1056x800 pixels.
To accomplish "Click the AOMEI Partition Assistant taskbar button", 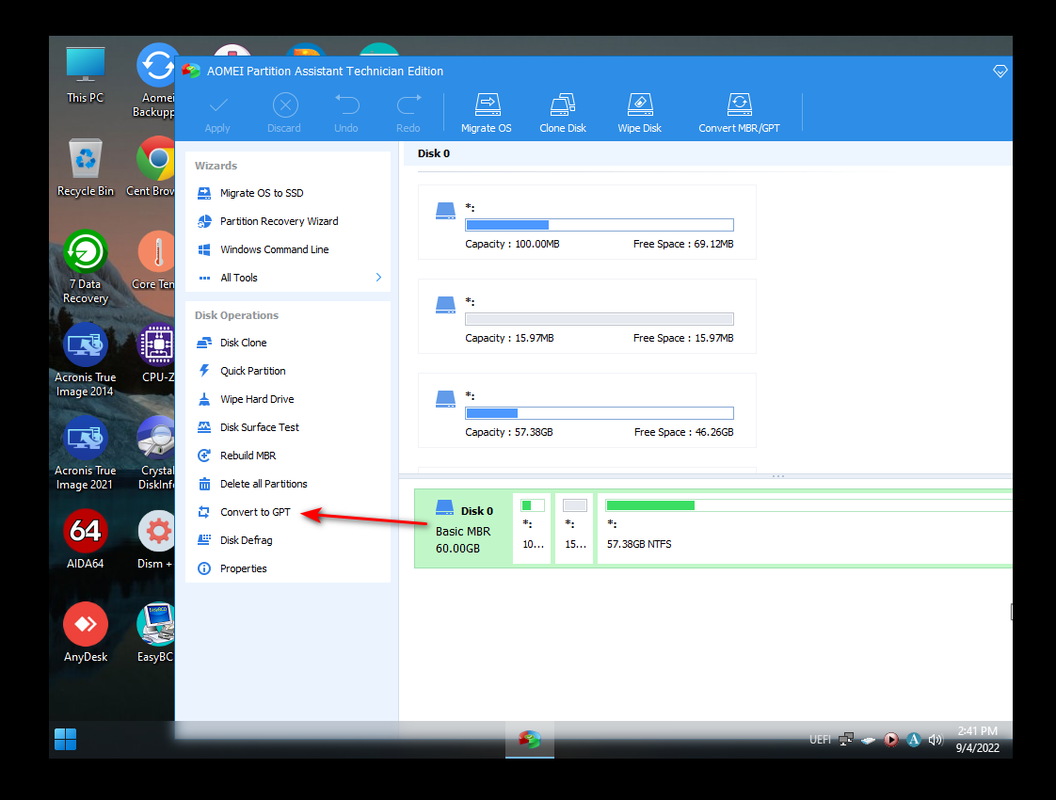I will point(529,739).
